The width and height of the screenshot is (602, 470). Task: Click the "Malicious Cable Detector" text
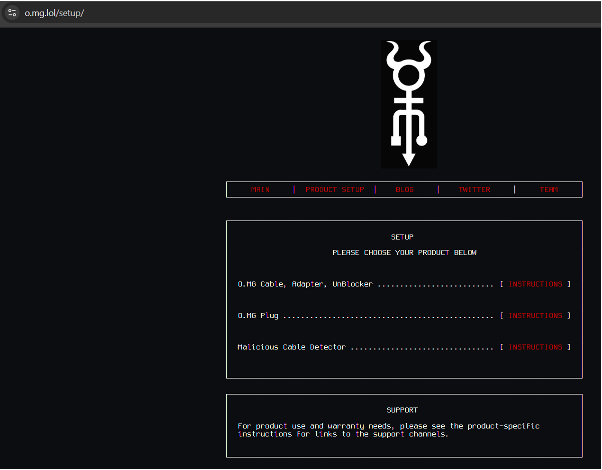[x=291, y=347]
